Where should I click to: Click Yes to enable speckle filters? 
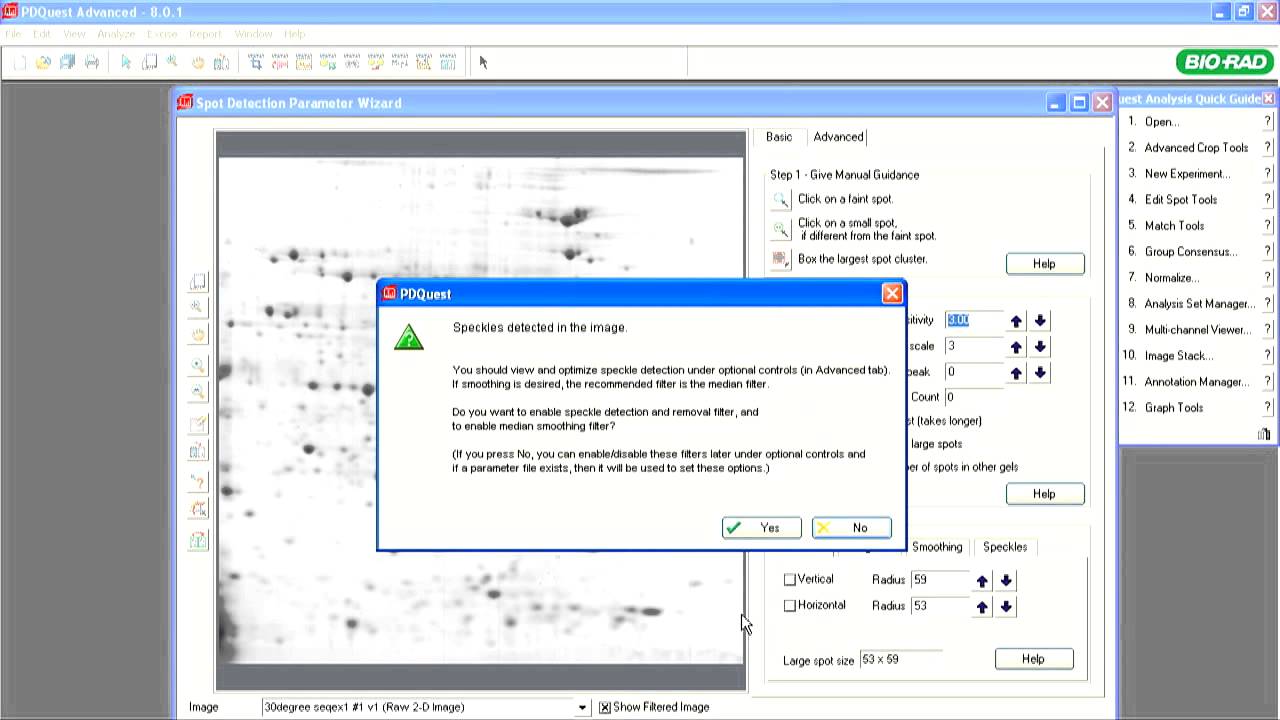pyautogui.click(x=761, y=528)
